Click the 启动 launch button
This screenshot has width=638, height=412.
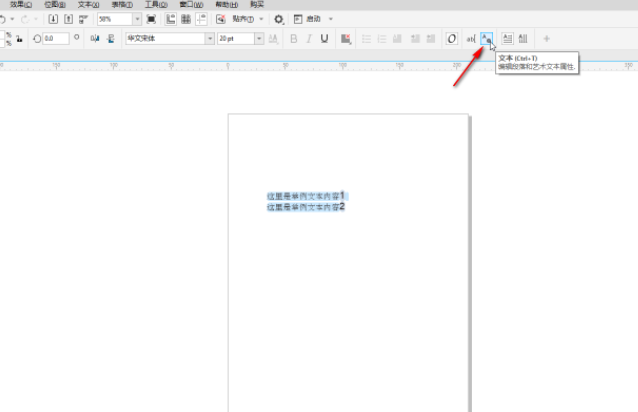pos(312,19)
